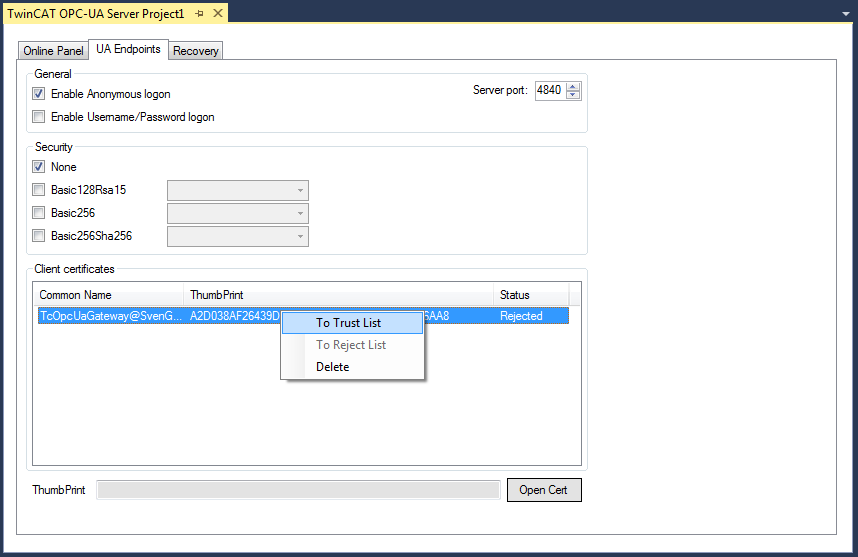Pin the TwinCAT OPC-UA Server Project1 tab

point(199,14)
